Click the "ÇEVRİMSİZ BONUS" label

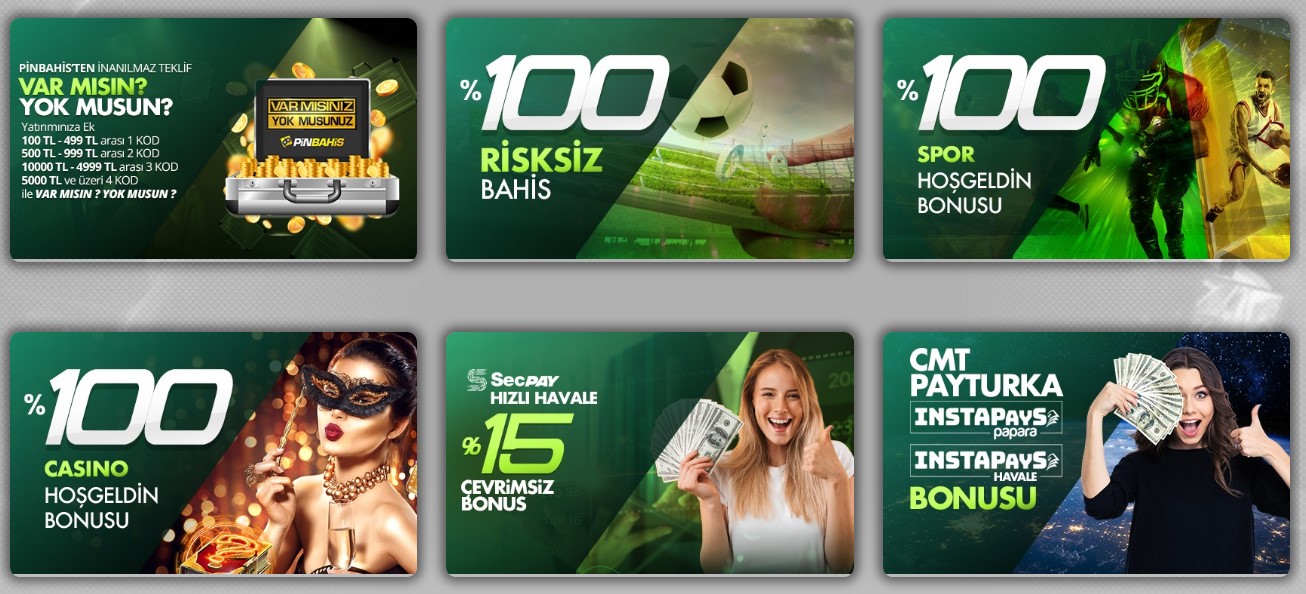coord(508,495)
